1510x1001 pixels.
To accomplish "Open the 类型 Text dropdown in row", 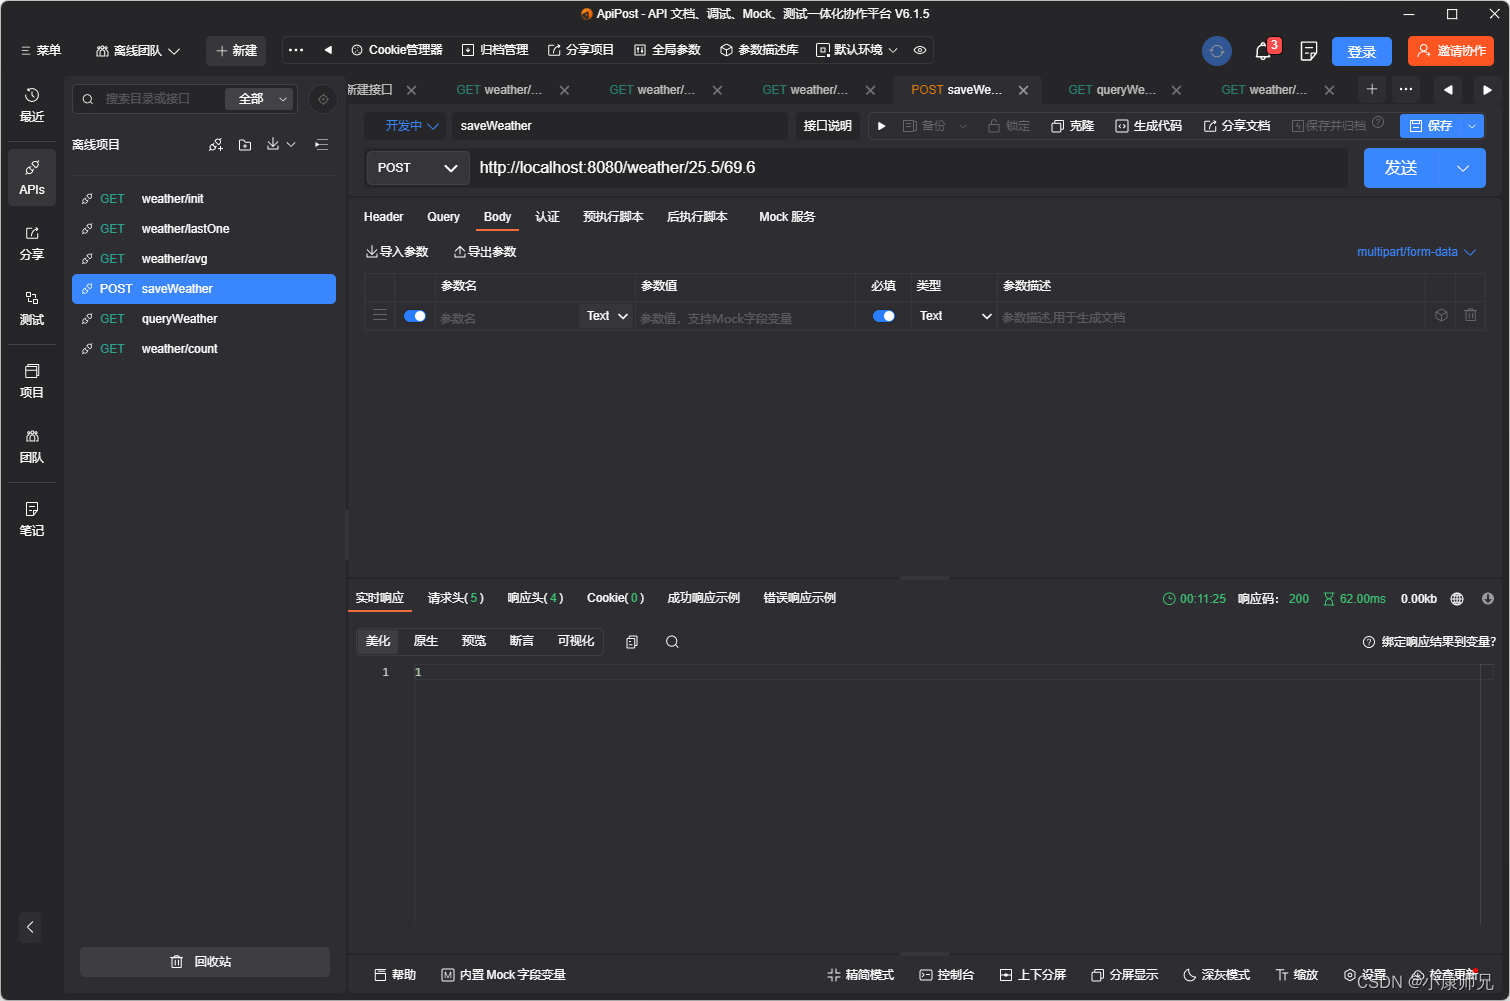I will [x=954, y=316].
